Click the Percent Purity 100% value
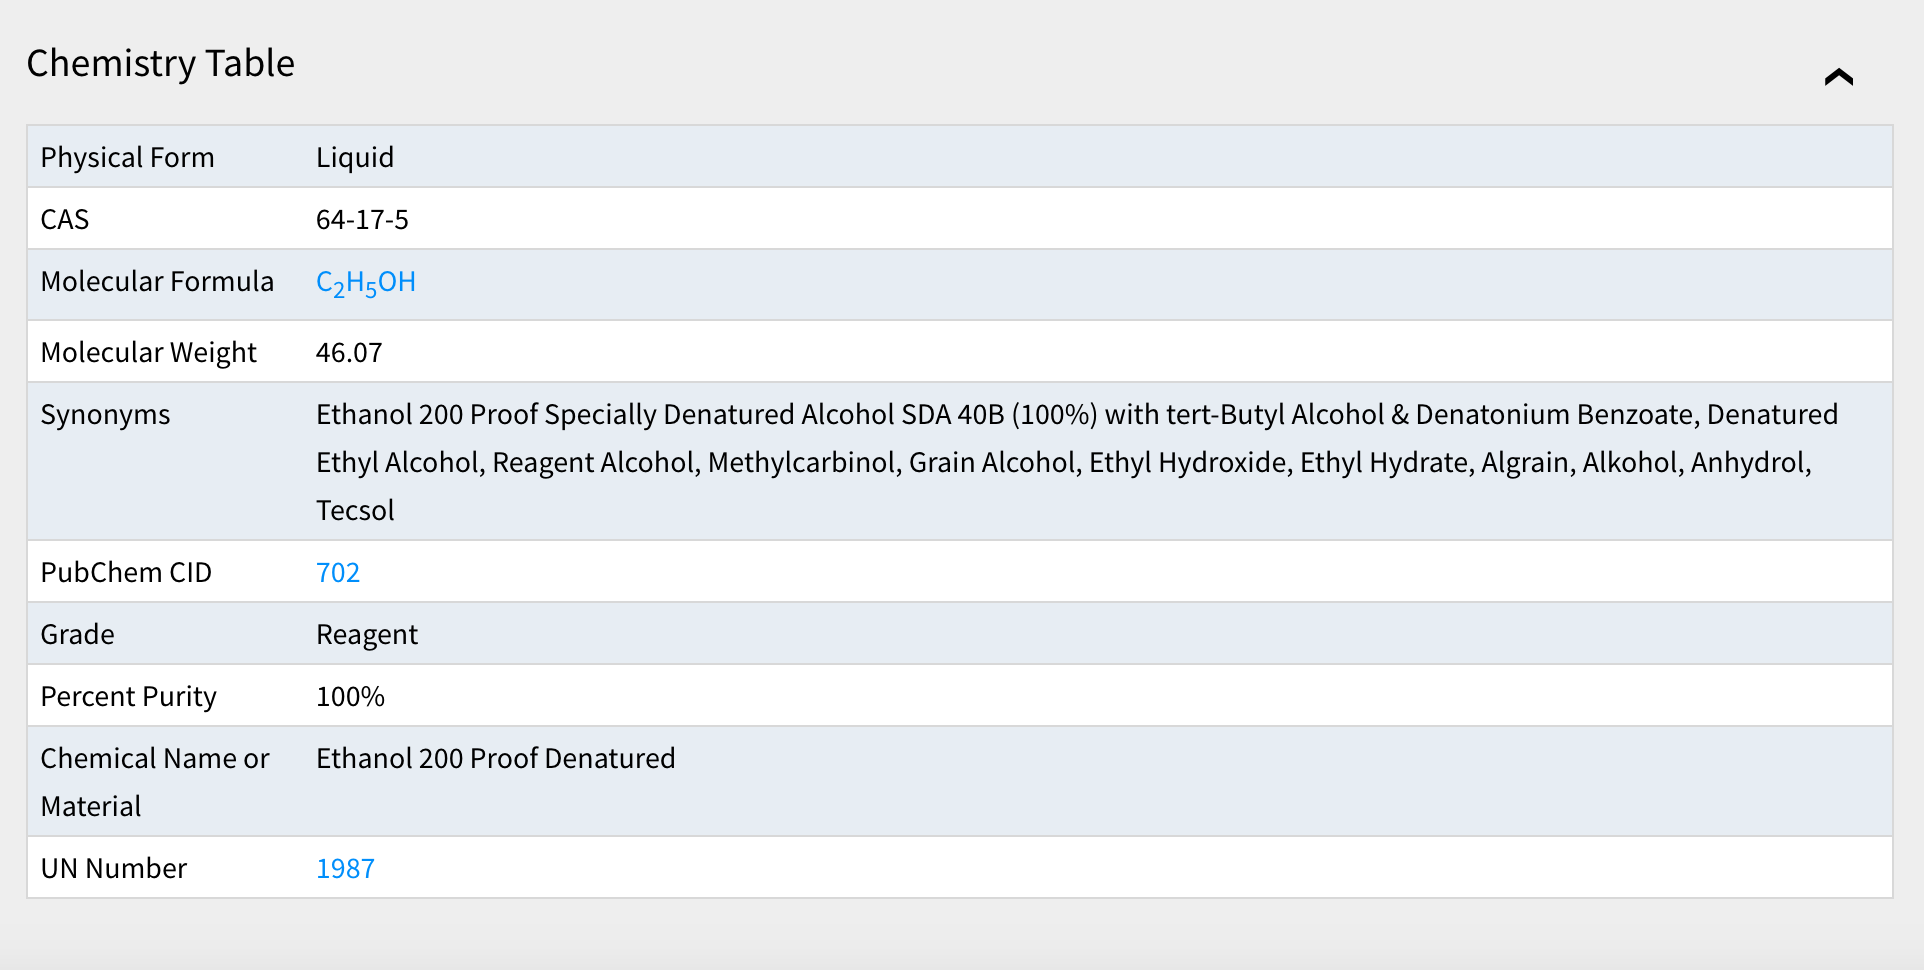This screenshot has height=970, width=1924. click(350, 696)
